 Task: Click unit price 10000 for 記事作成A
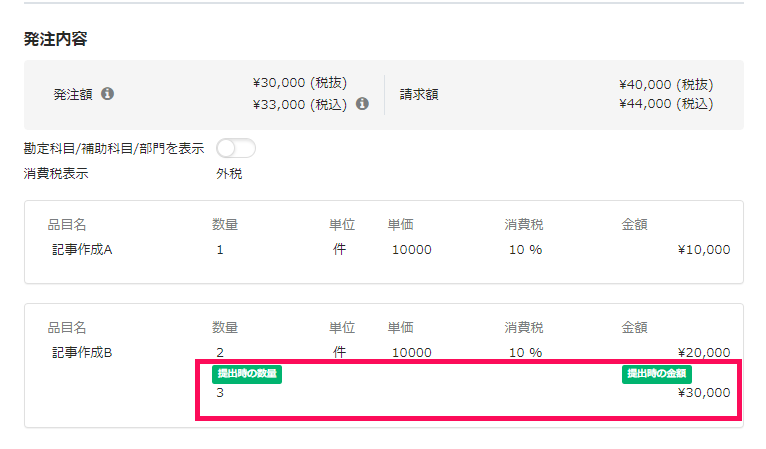[x=412, y=250]
